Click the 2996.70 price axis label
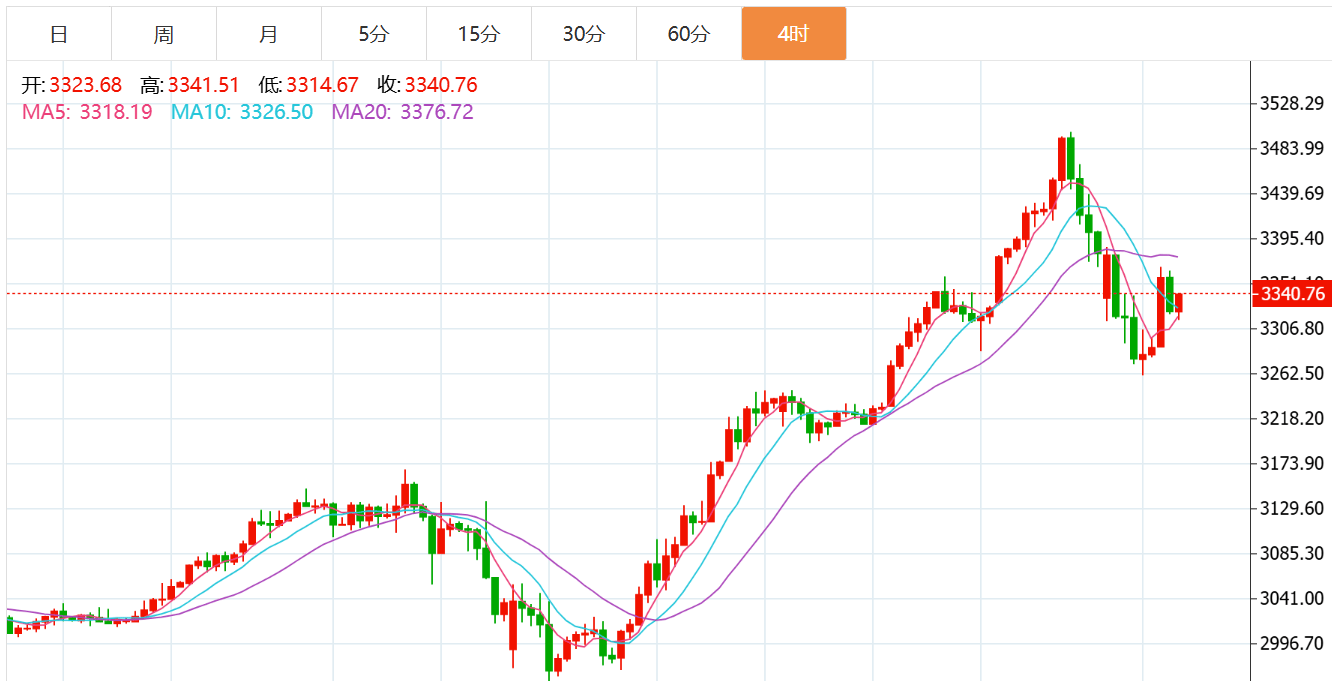Viewport: 1332px width, 681px height. [x=1292, y=643]
